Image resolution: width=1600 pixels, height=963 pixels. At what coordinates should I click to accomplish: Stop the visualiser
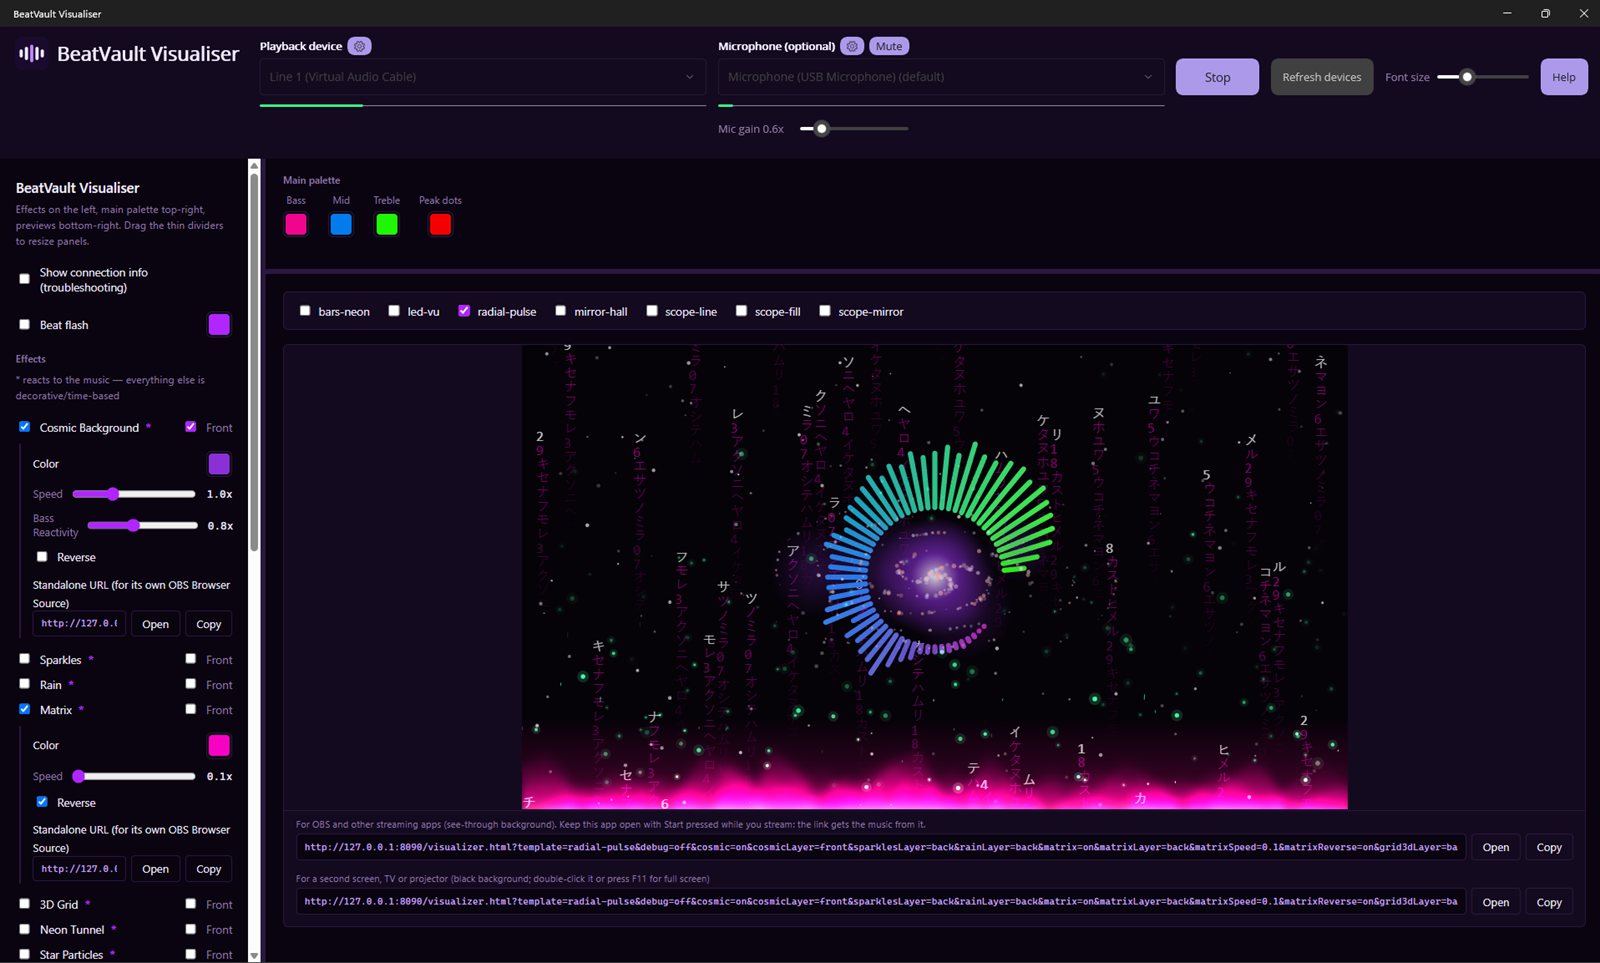click(x=1217, y=77)
